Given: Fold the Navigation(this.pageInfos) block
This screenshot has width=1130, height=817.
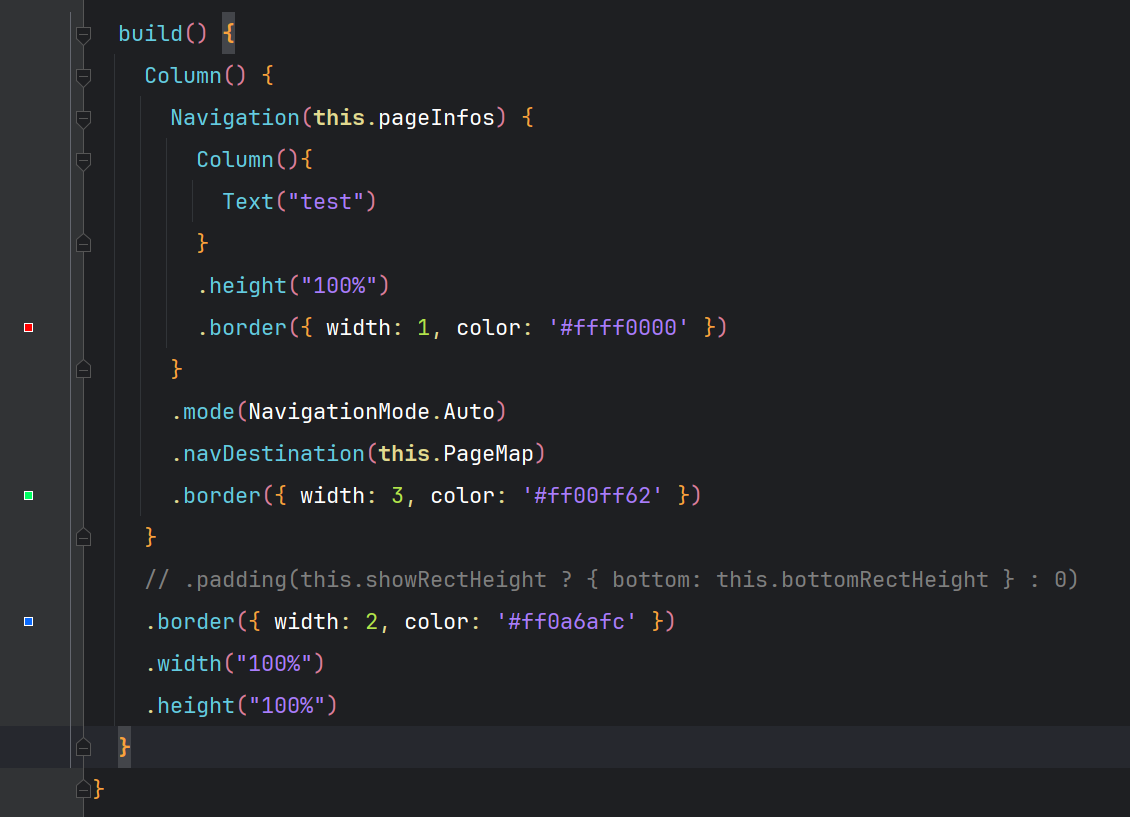Looking at the screenshot, I should 84,118.
